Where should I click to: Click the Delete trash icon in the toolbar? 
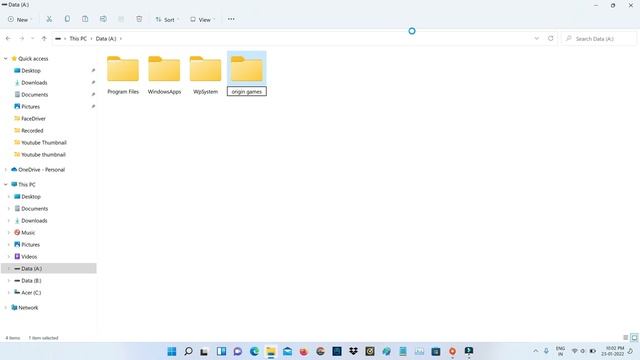pyautogui.click(x=139, y=19)
